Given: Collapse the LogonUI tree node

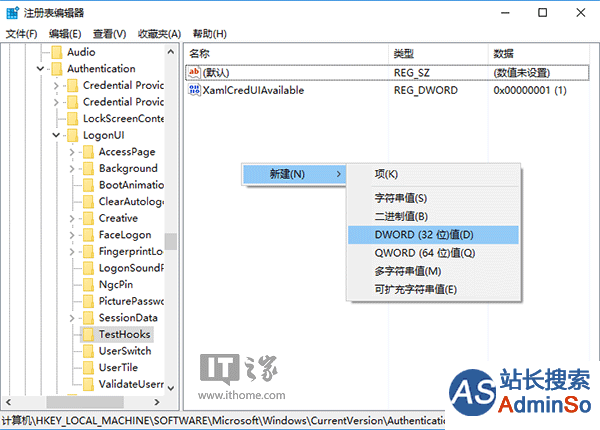Looking at the screenshot, I should click(56, 135).
